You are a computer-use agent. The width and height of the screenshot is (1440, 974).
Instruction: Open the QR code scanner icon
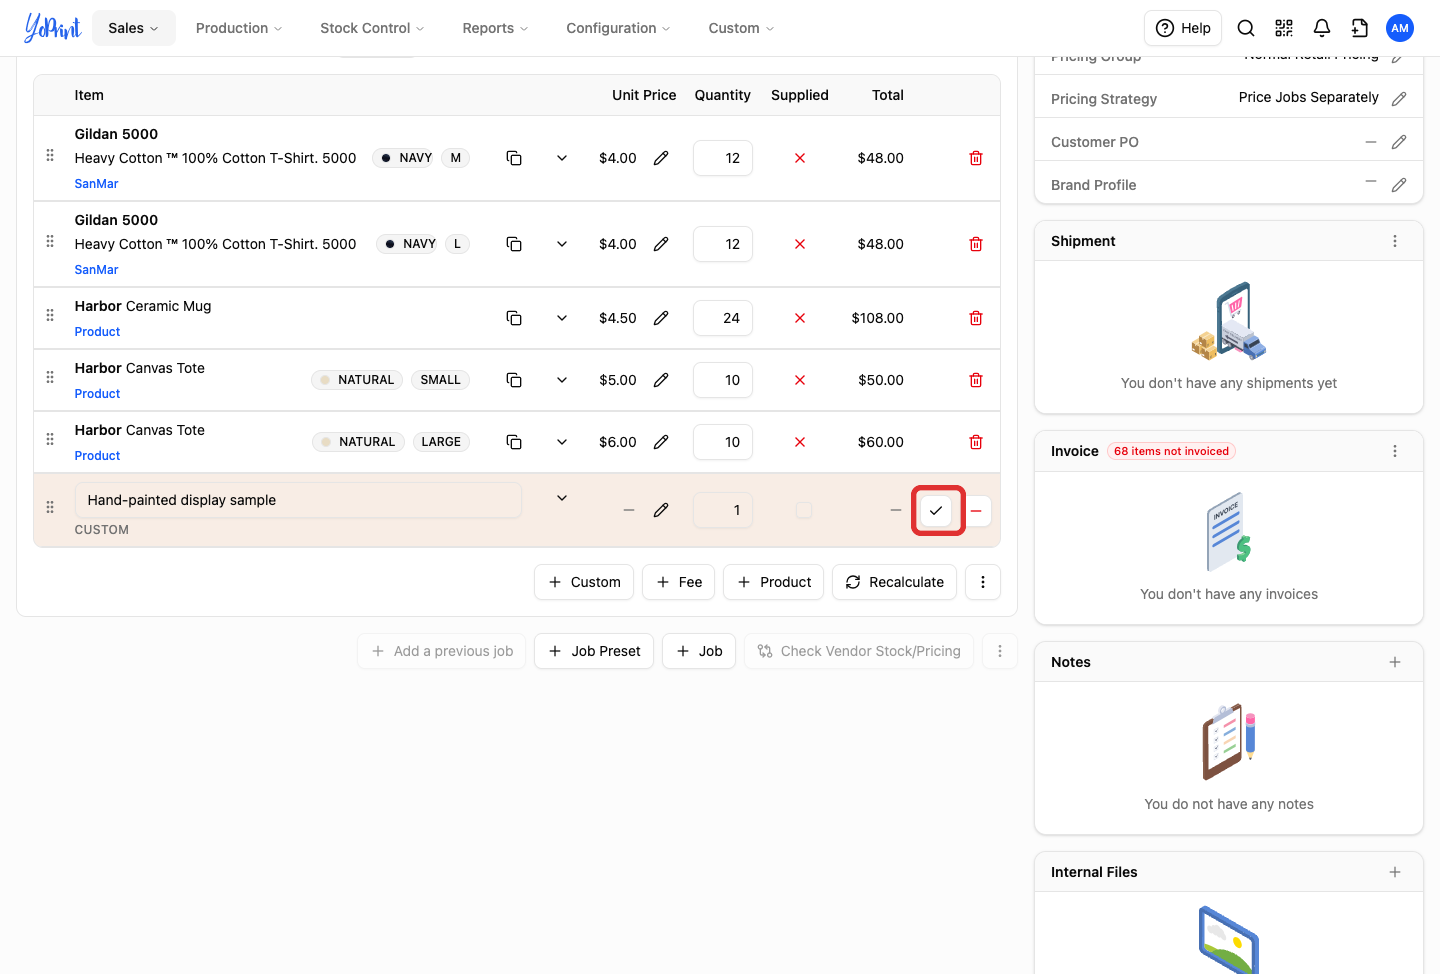pos(1284,28)
